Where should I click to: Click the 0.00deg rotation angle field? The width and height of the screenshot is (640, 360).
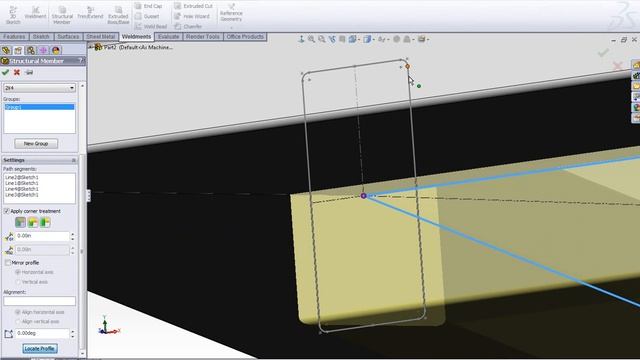point(42,333)
